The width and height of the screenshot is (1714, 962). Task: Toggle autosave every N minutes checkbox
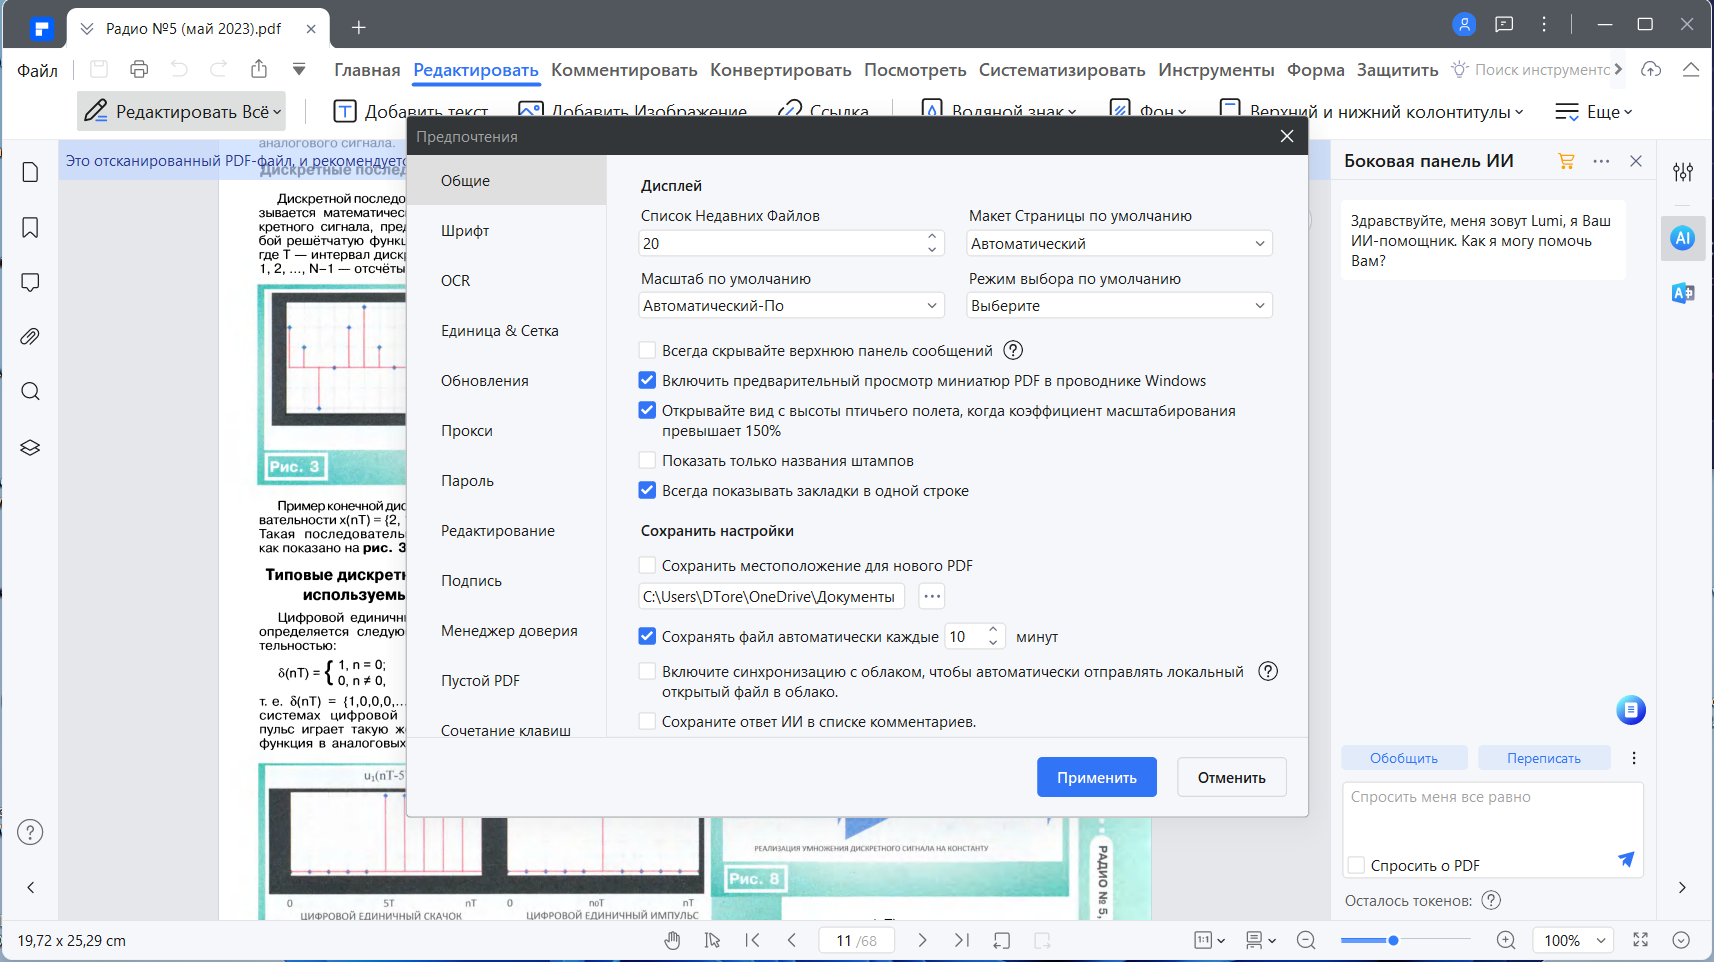tap(647, 636)
